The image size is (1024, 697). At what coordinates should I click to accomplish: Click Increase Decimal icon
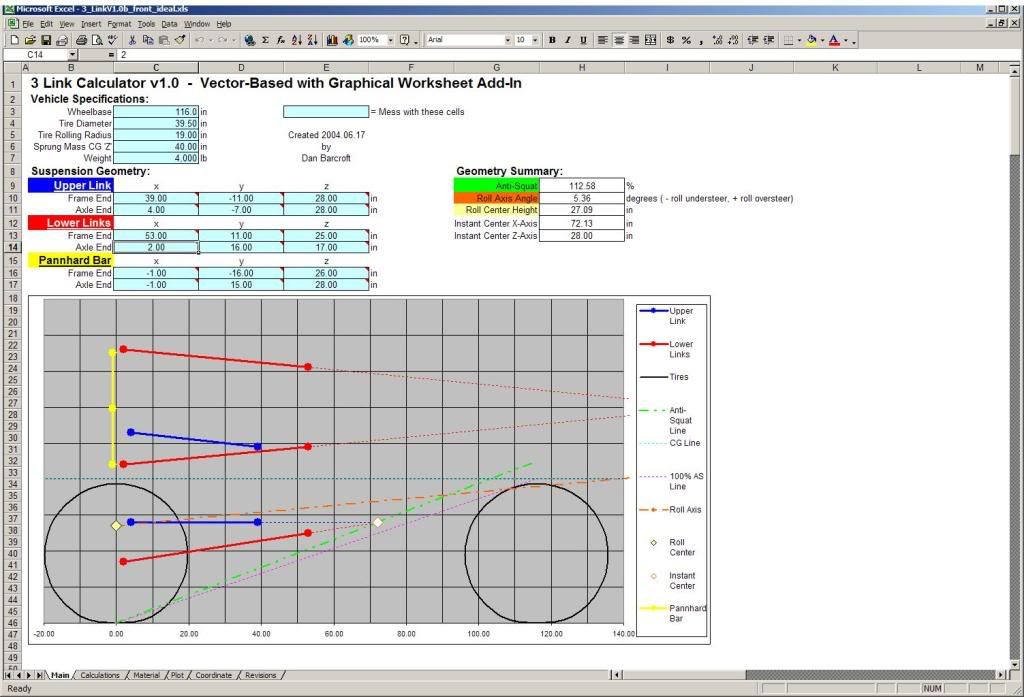(x=717, y=40)
